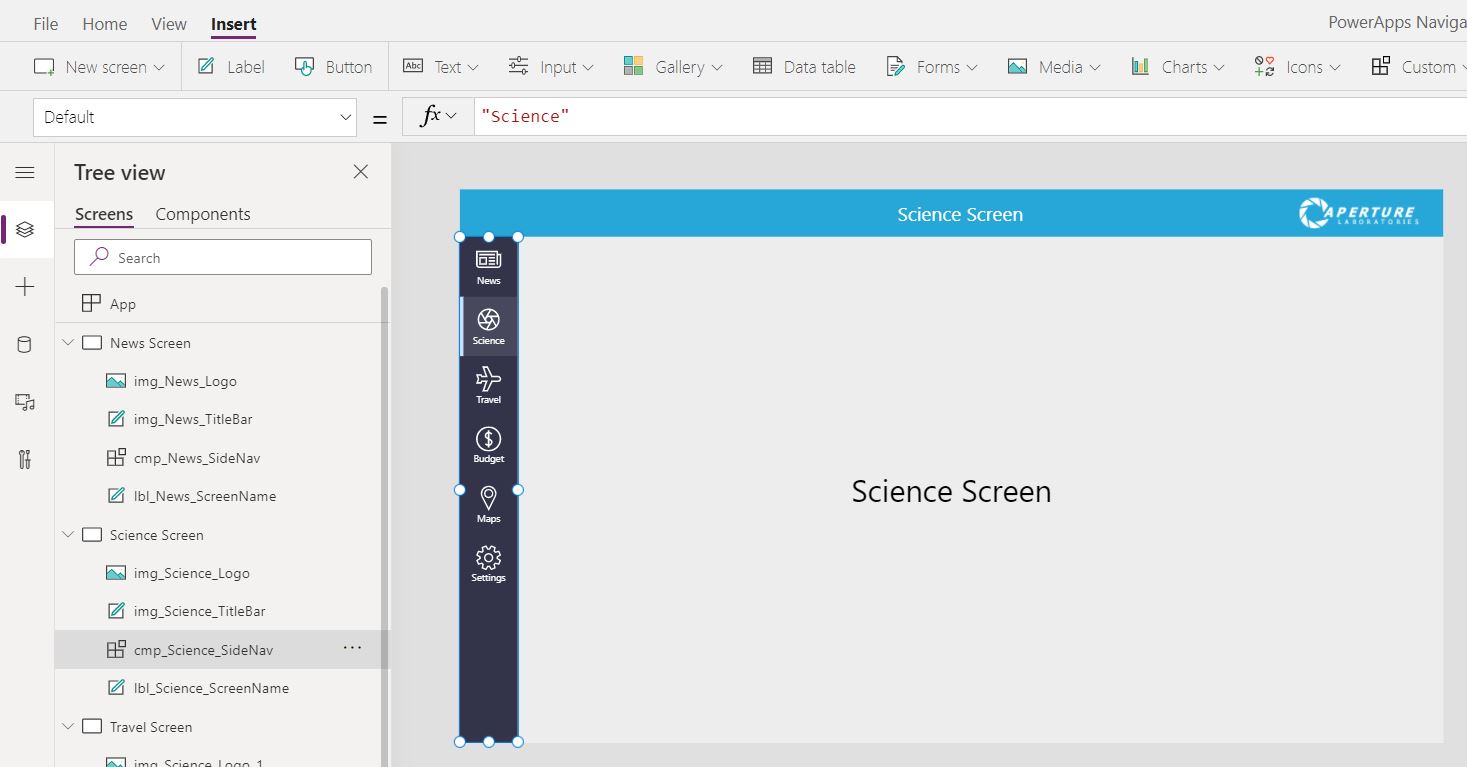Select img_Science_Logo in tree
This screenshot has width=1467, height=767.
coord(192,573)
